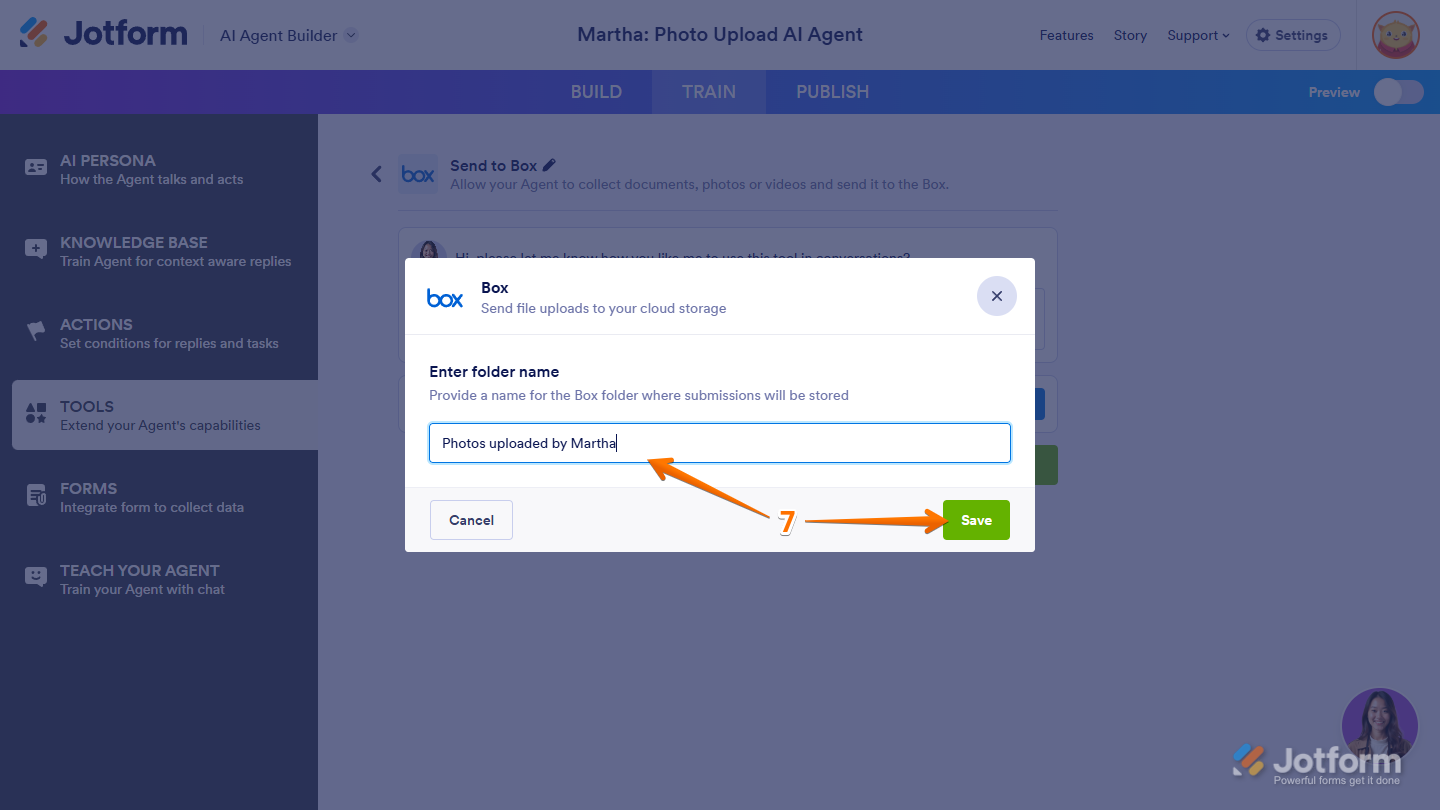Open the AI Agent Builder dropdown
Screen dimensions: 1440x810
click(289, 35)
